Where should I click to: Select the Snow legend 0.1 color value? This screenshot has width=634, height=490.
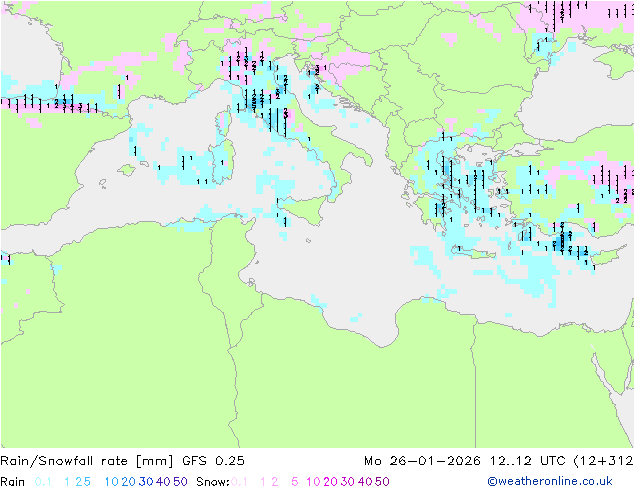239,482
